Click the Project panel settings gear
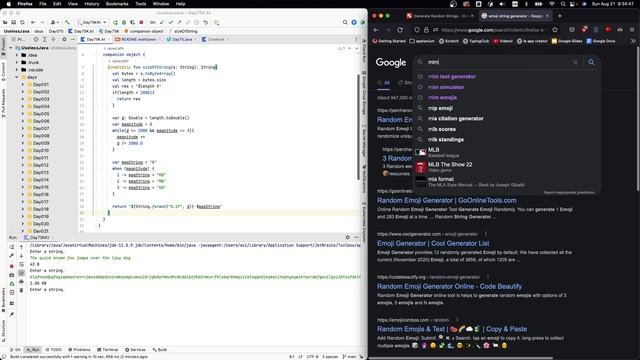 [64, 40]
